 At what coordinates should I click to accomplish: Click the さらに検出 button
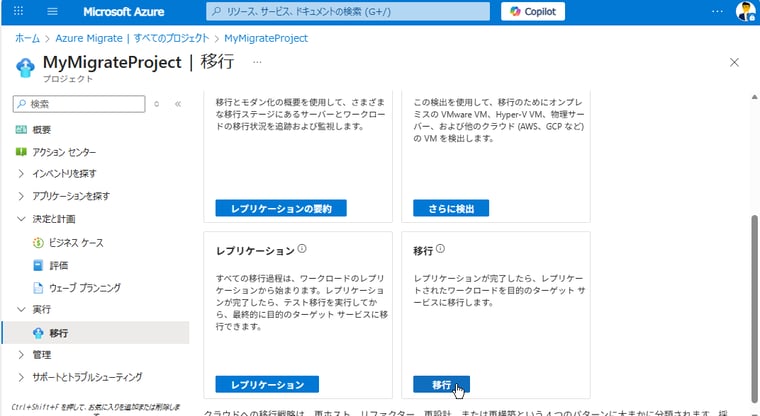click(x=451, y=208)
